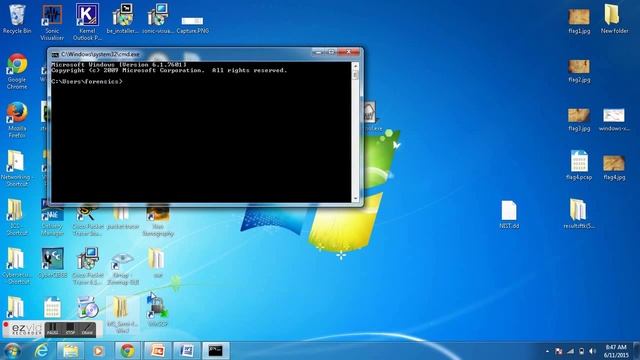
Task: Open the battery power tray icon
Action: point(581,351)
